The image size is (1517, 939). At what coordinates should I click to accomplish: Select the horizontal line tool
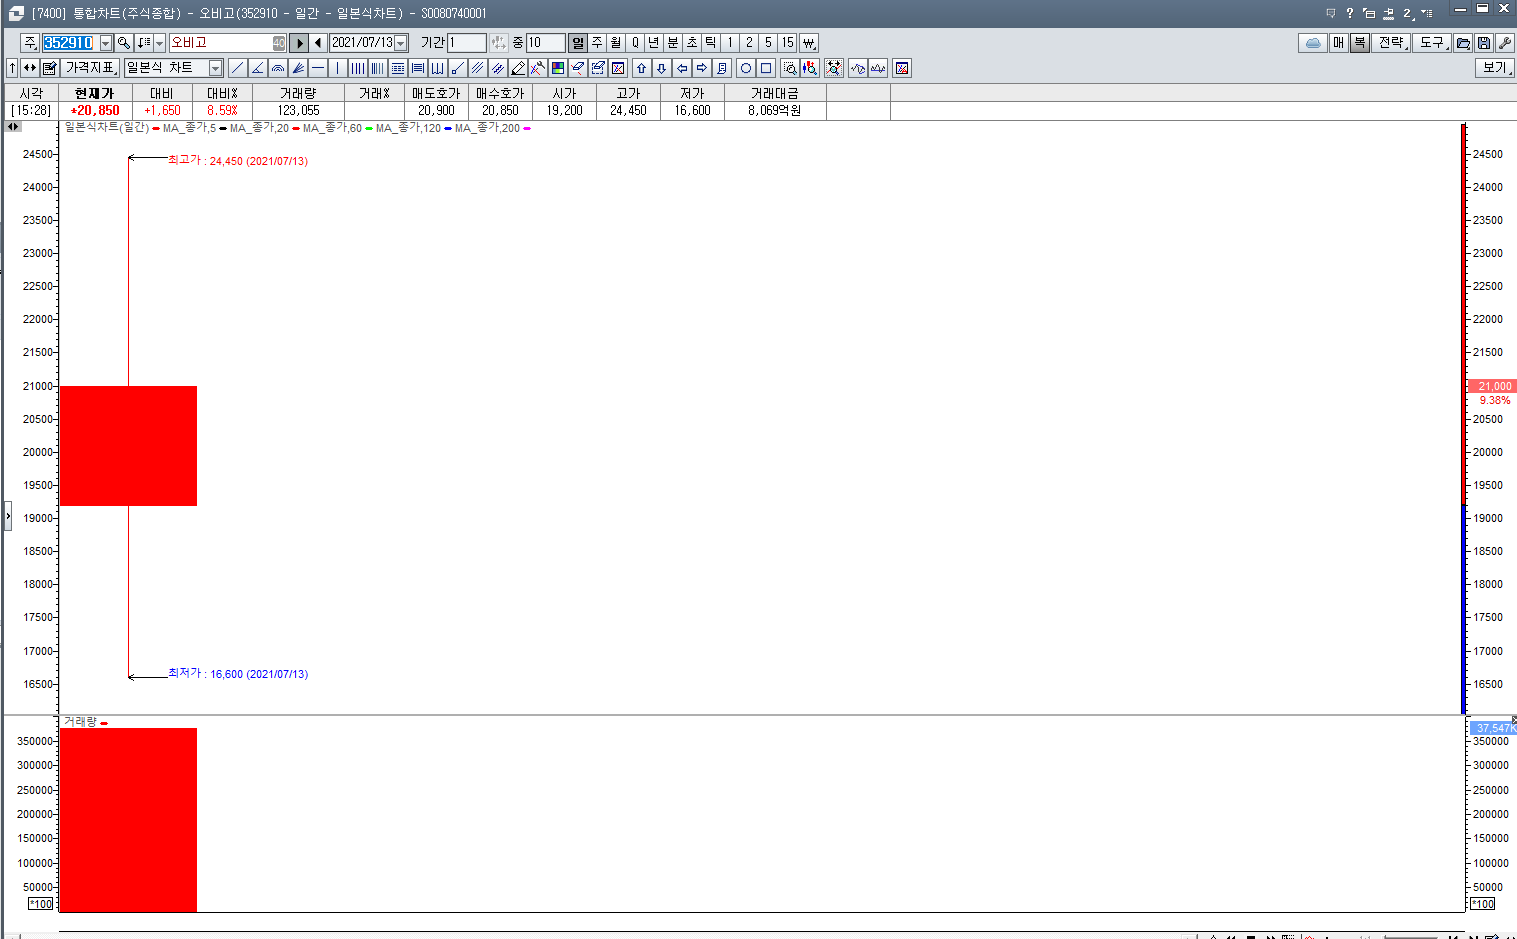pos(317,68)
